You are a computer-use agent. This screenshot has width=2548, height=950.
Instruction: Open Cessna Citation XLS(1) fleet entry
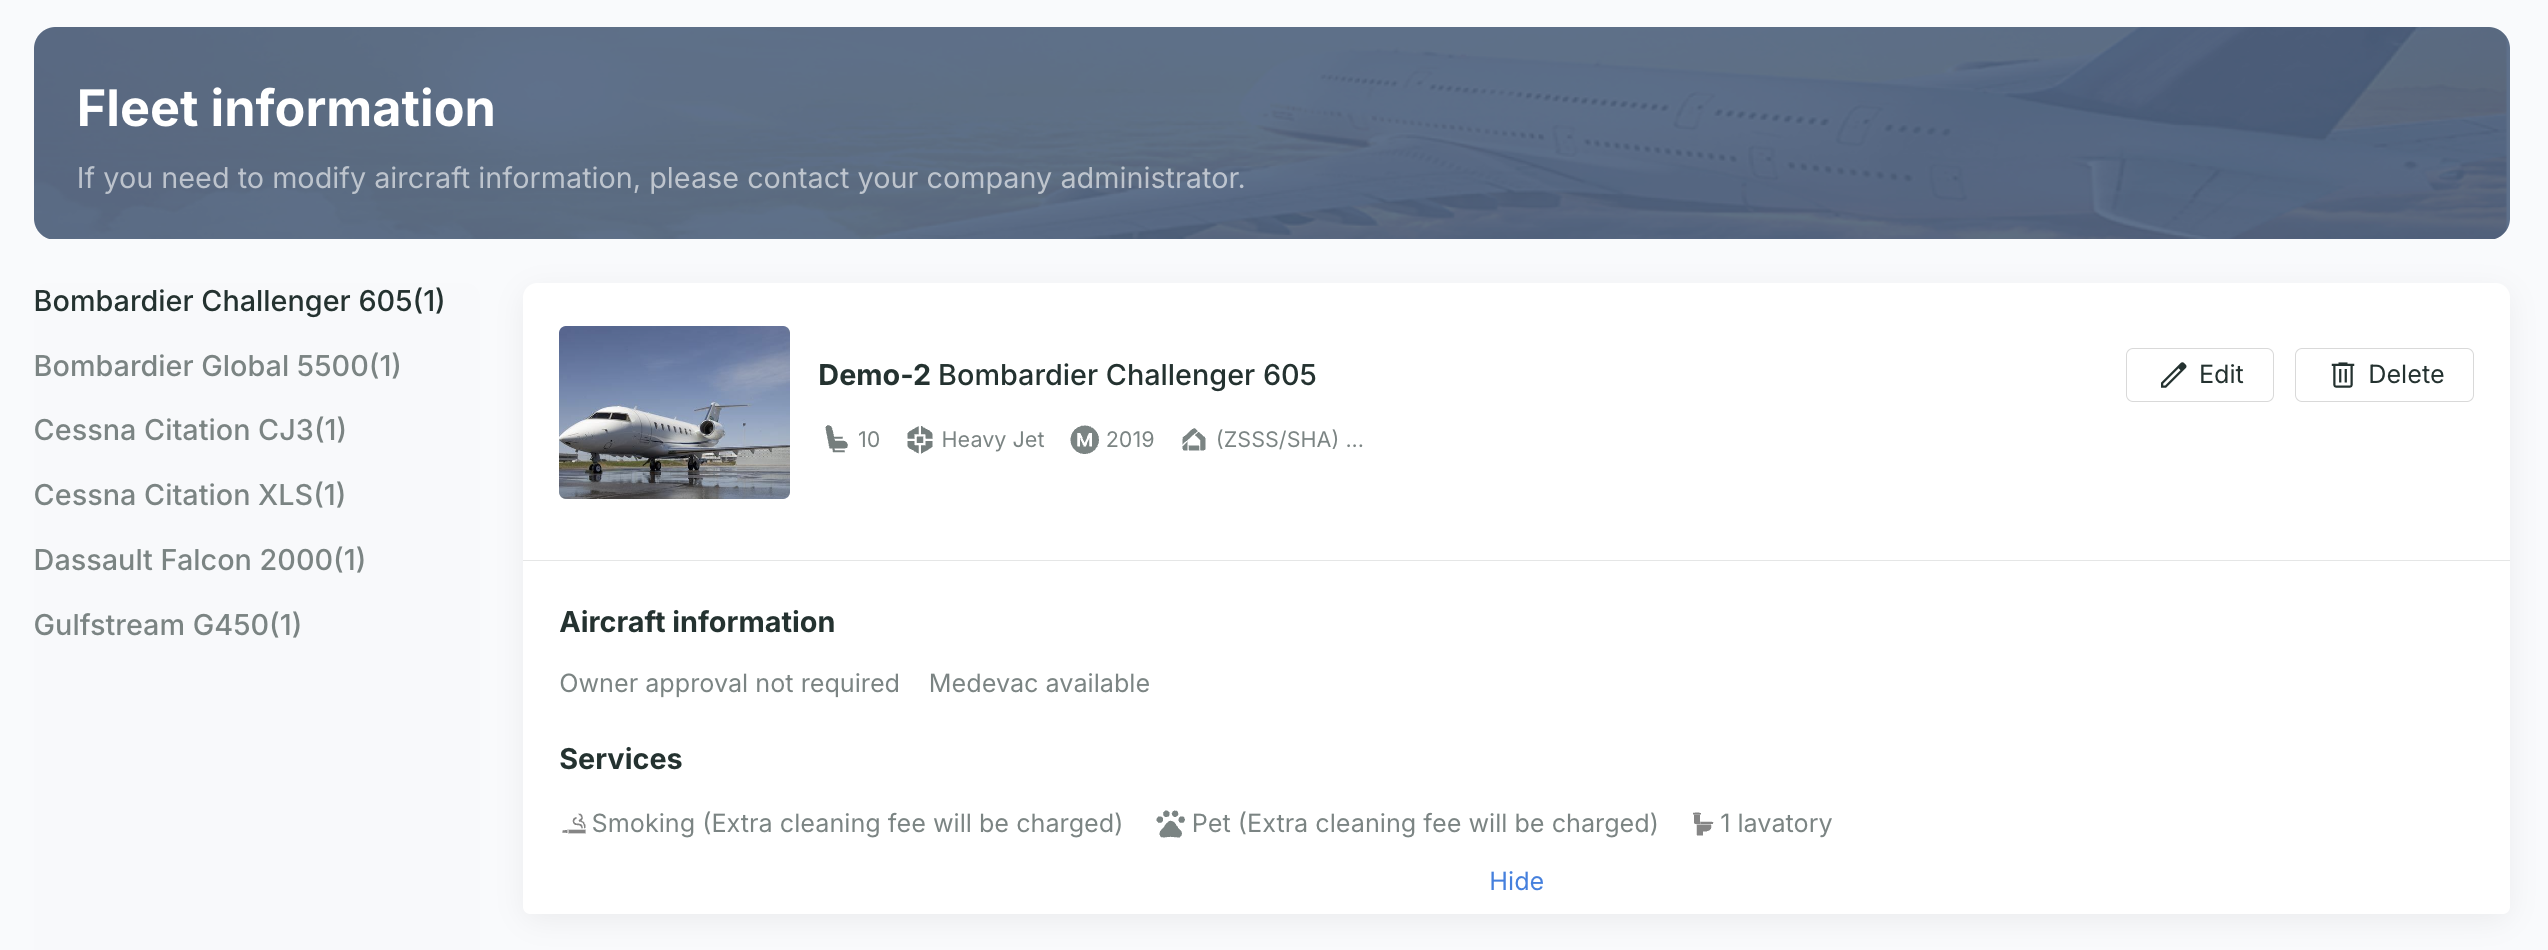pyautogui.click(x=189, y=495)
